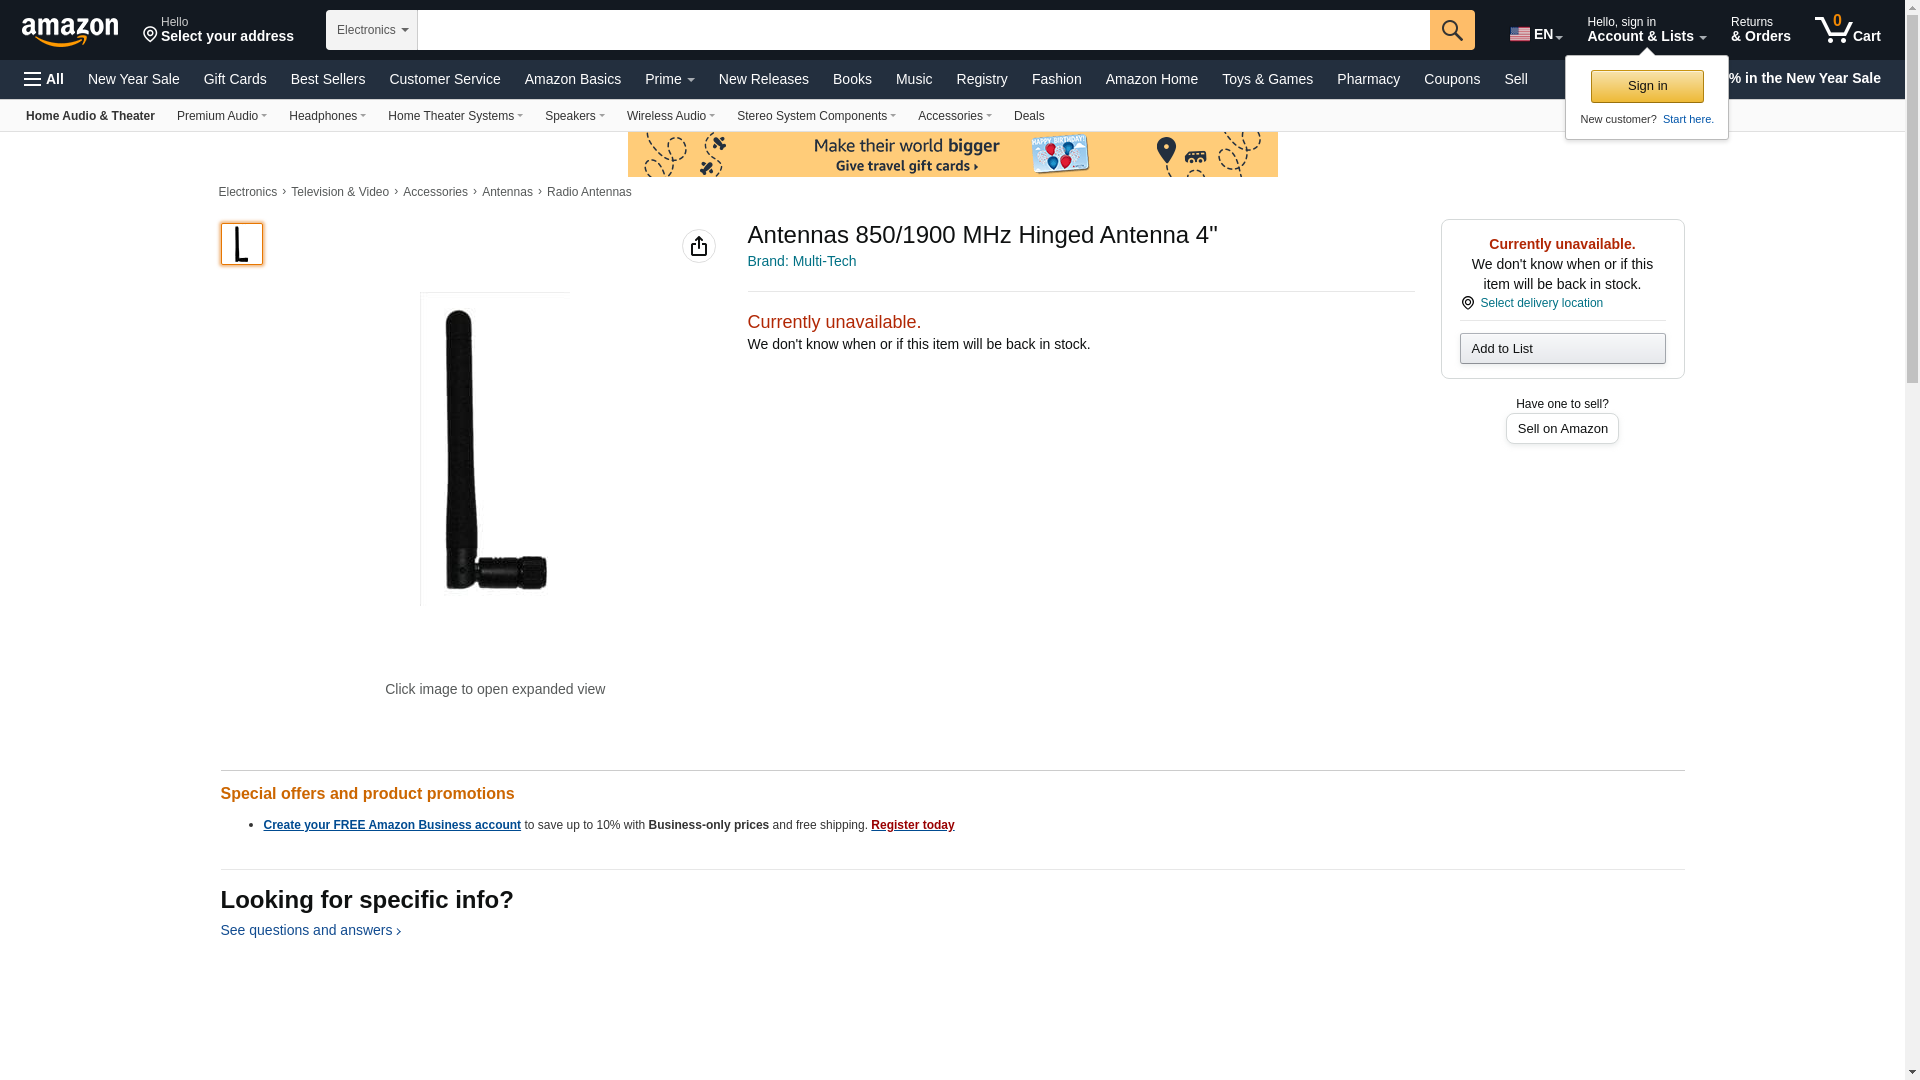Select your address location icon
1920x1080 pixels.
[x=150, y=36]
